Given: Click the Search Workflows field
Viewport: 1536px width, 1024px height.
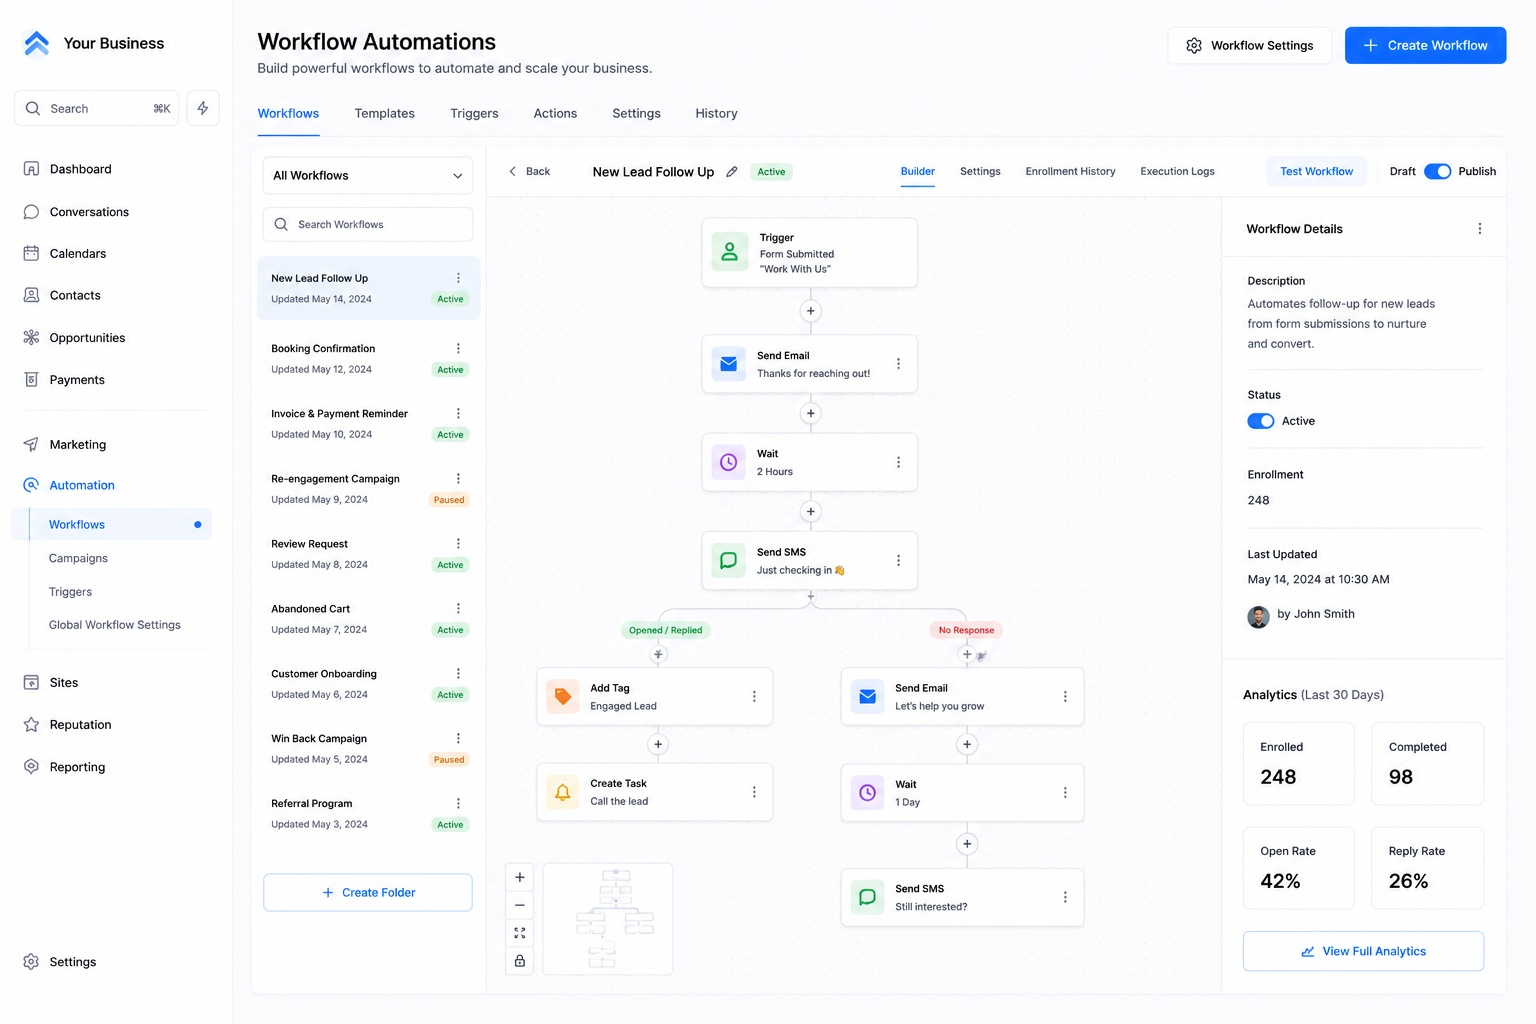Looking at the screenshot, I should pos(368,225).
